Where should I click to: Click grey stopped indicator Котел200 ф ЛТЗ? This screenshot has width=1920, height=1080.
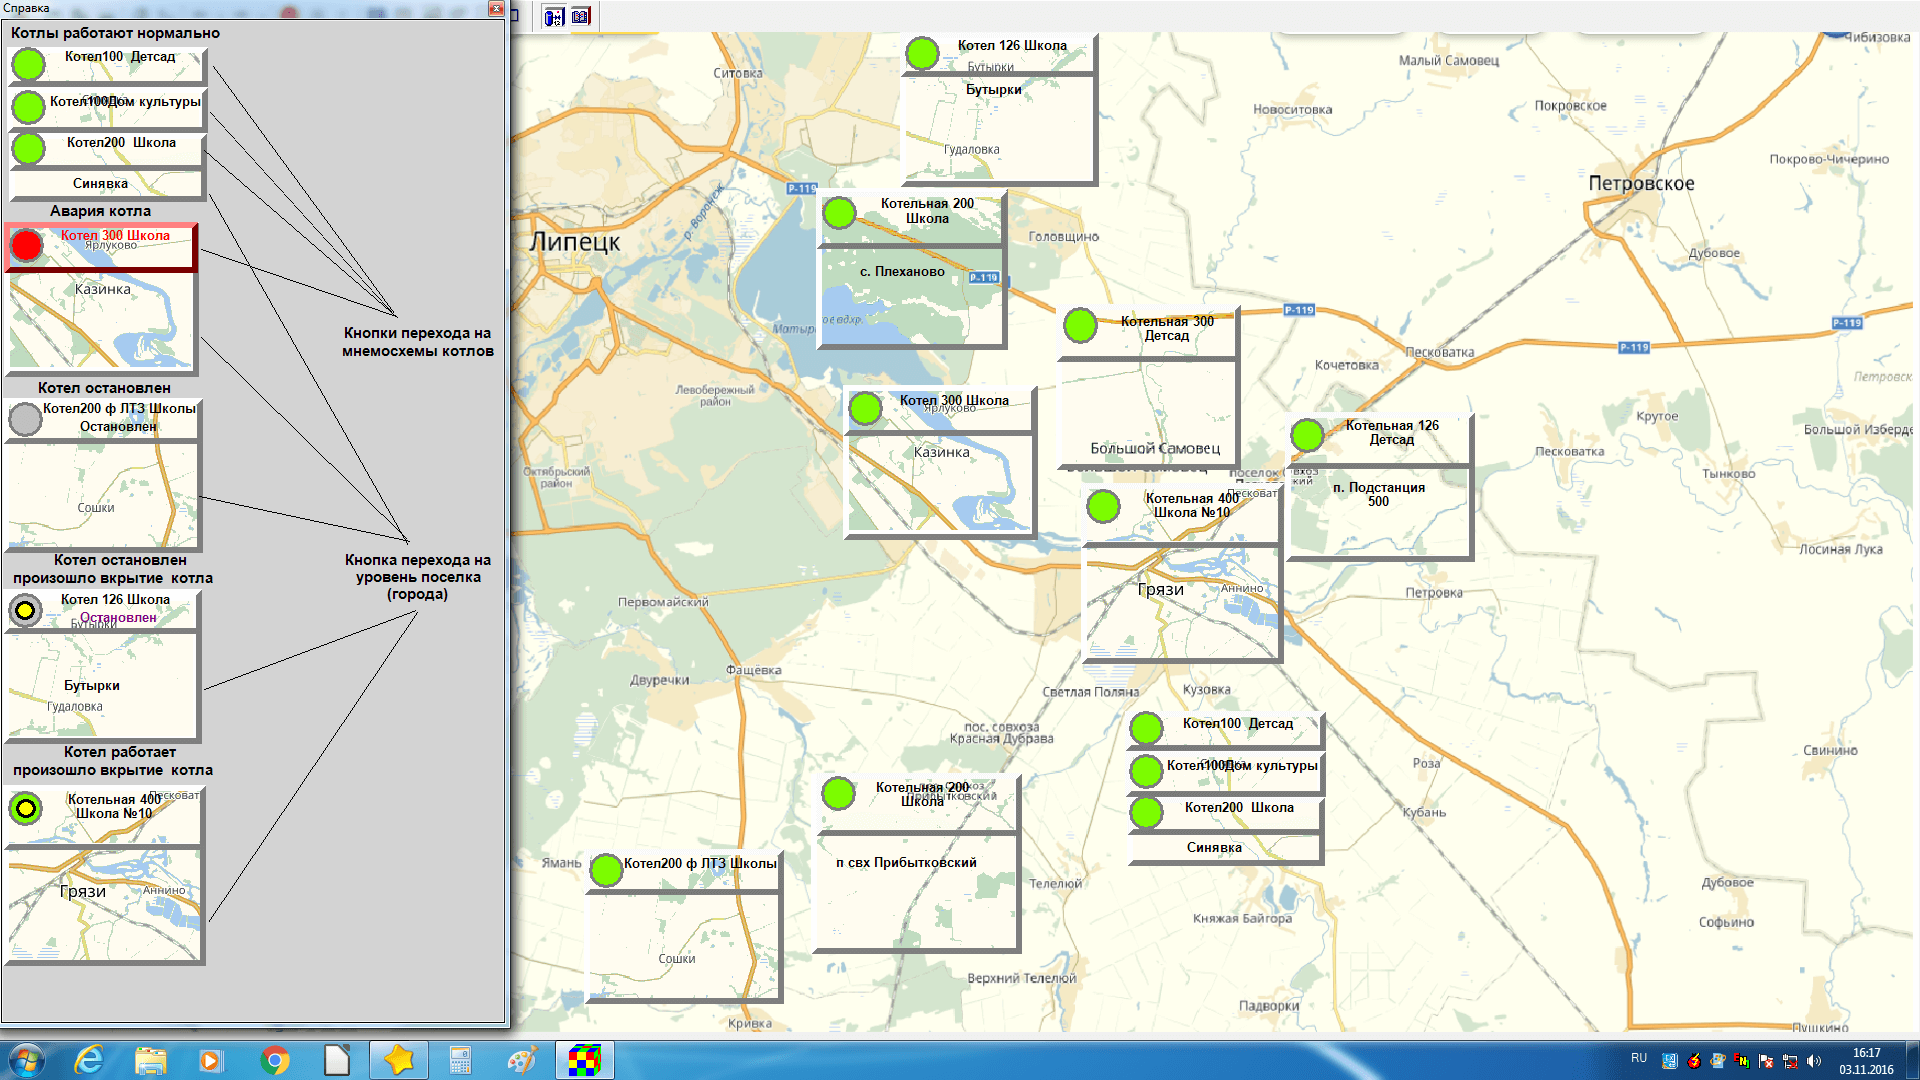(x=25, y=418)
